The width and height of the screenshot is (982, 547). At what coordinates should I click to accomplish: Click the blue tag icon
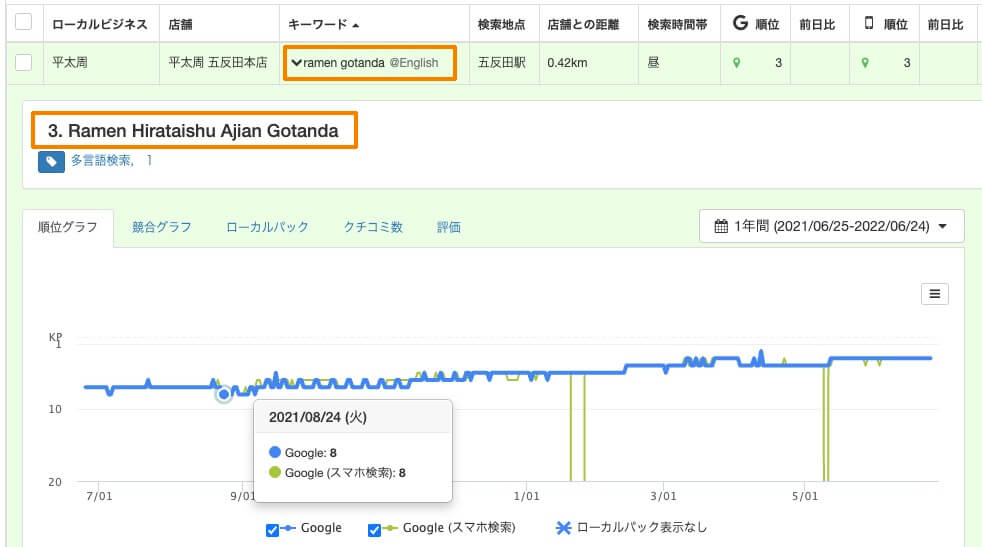51,162
